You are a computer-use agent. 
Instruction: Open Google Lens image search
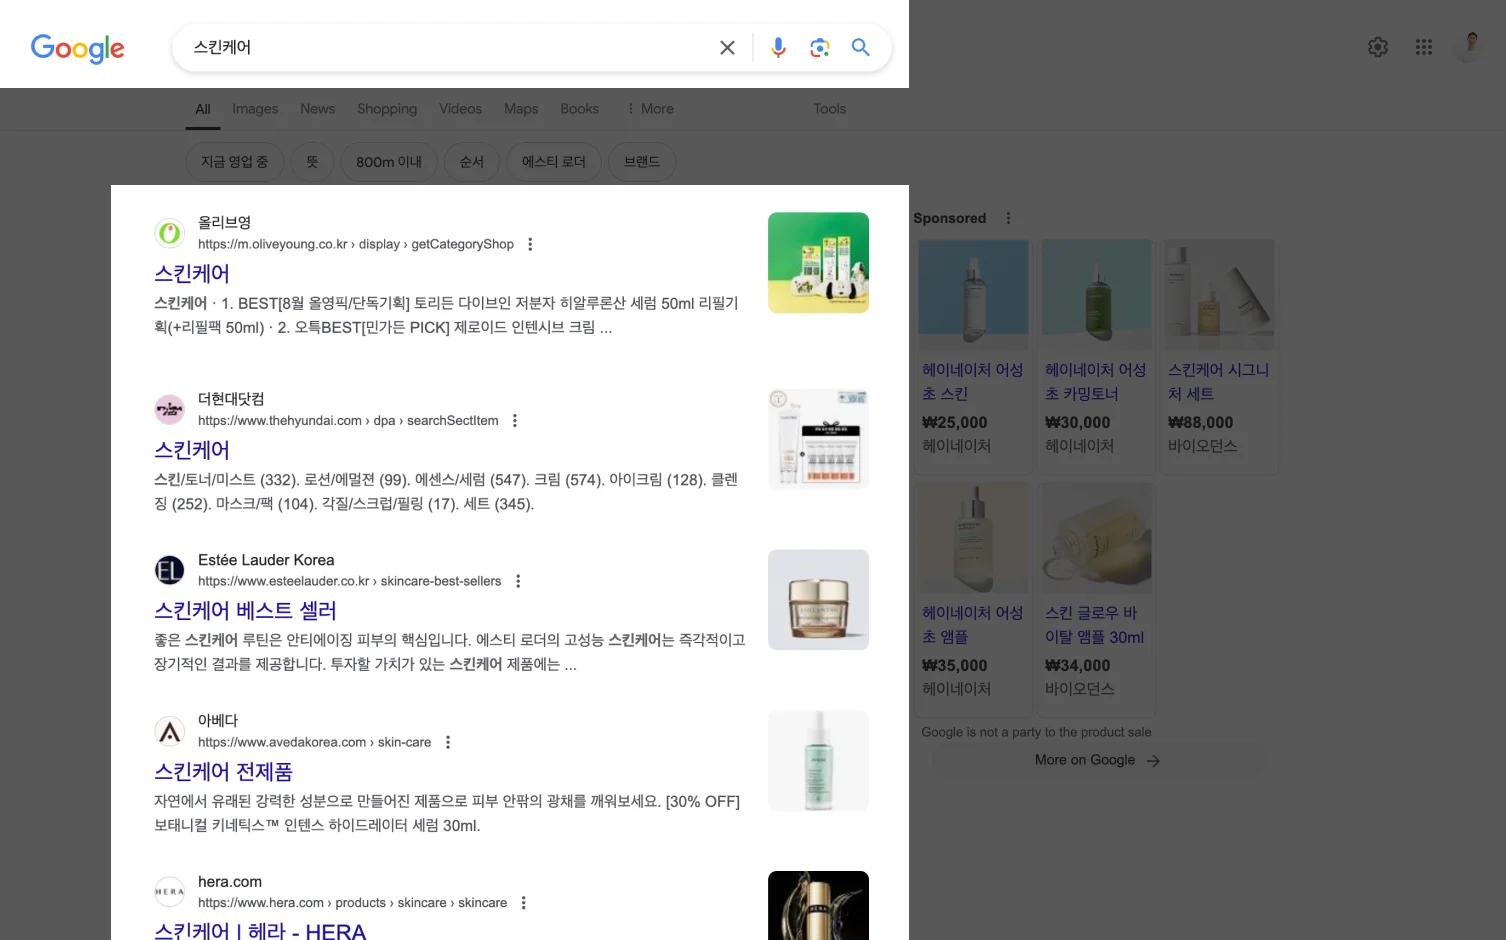pos(820,47)
